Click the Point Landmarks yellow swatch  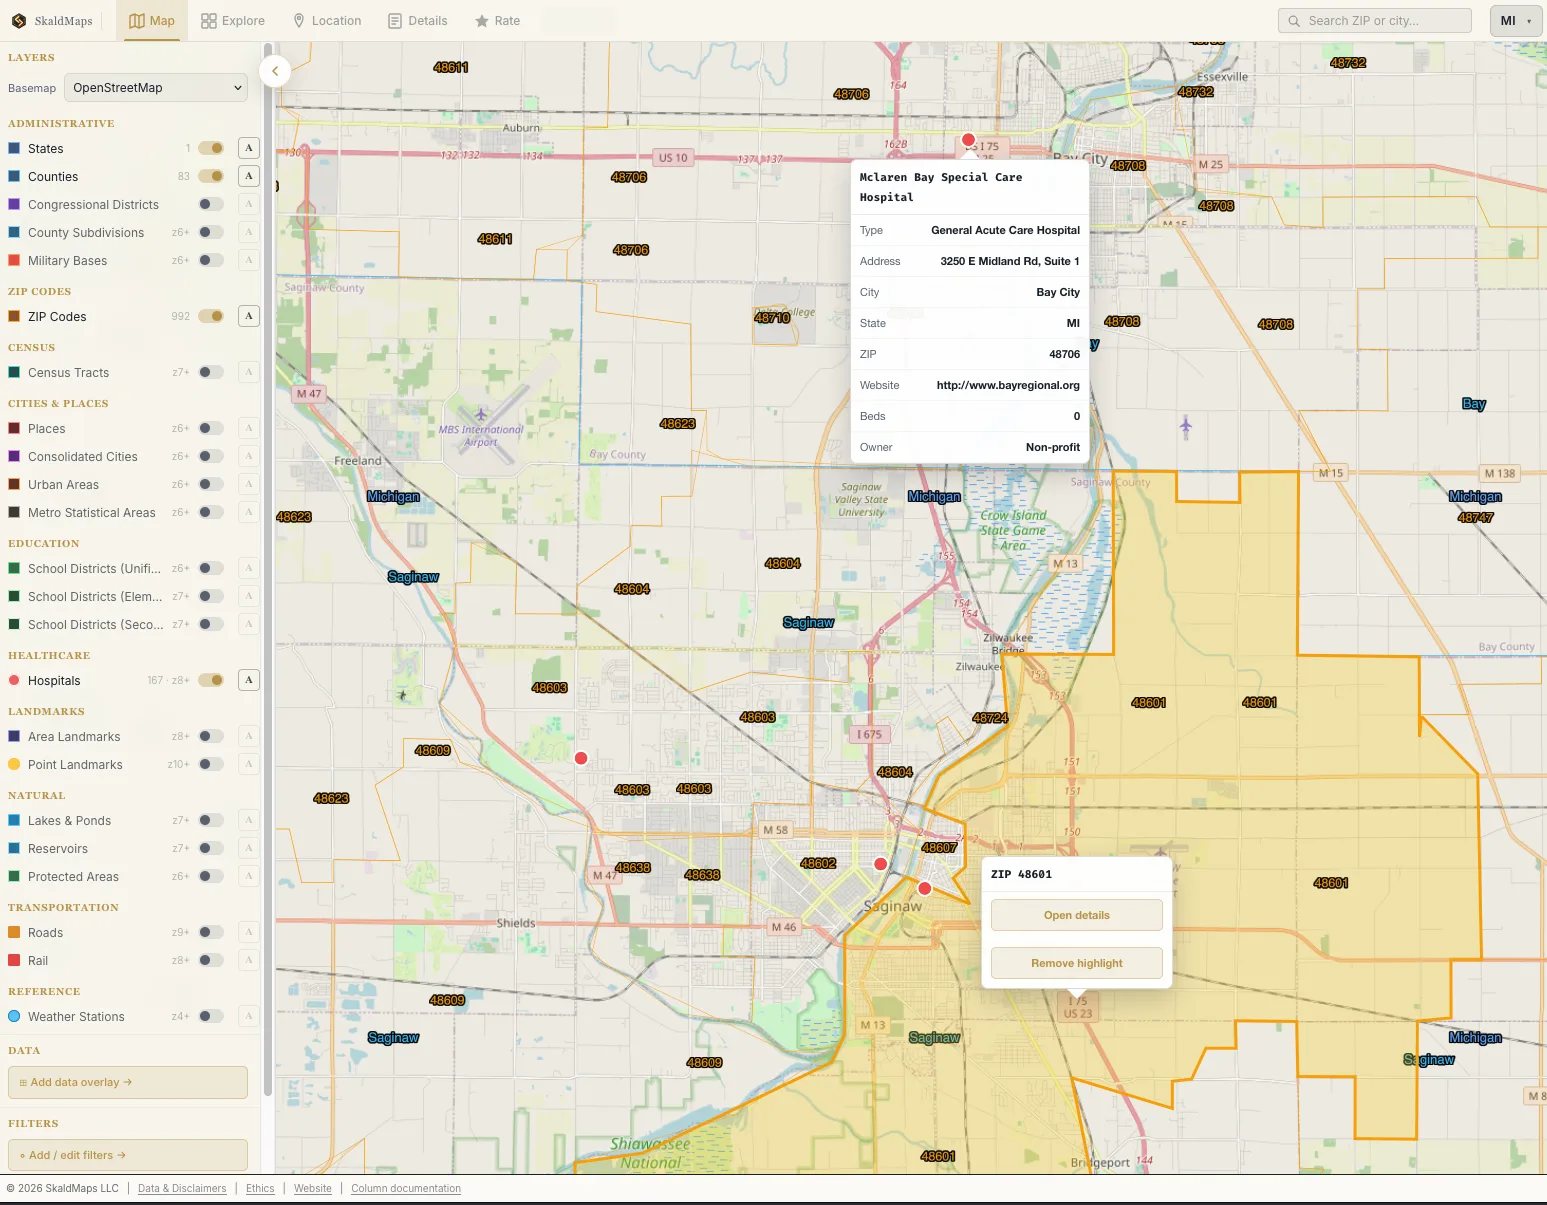14,764
